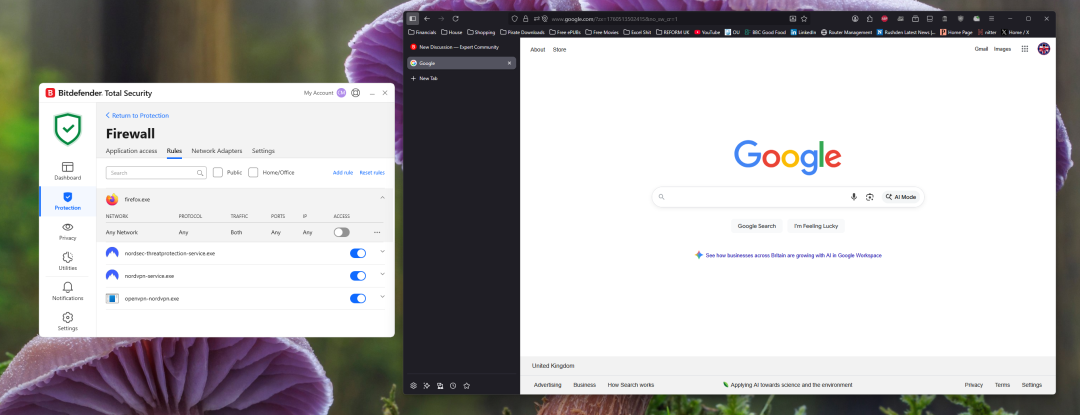Open Protection section in Bitdefender sidebar
Screen dimensions: 1080x415
[68, 201]
